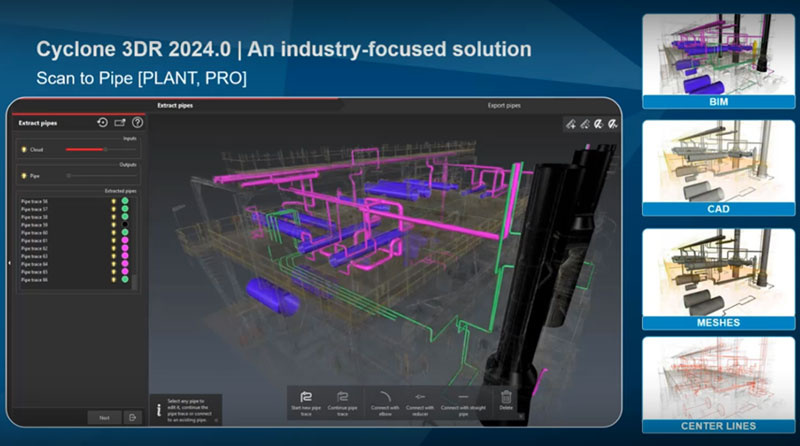This screenshot has height=446, width=800.
Task: Toggle visibility bulb for Pipe trace 61
Action: (x=114, y=240)
